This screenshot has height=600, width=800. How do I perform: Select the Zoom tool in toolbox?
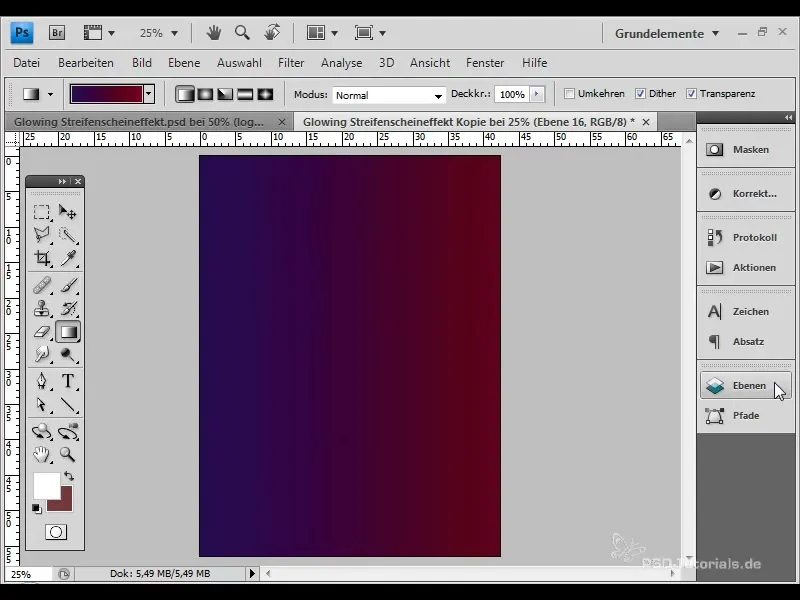pyautogui.click(x=67, y=454)
